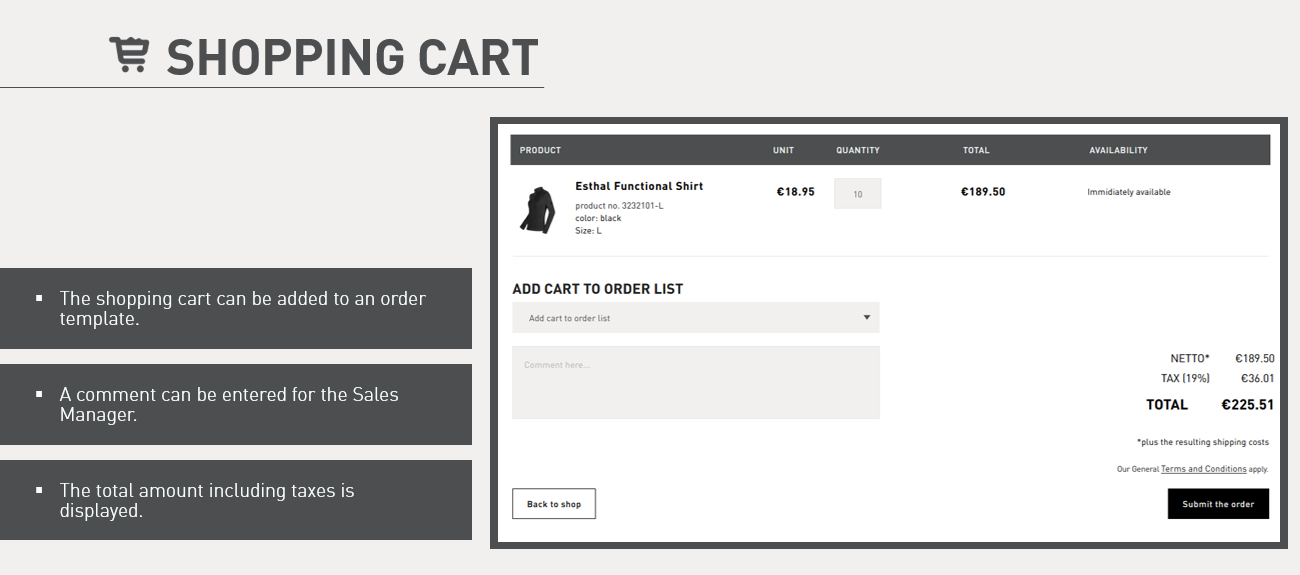This screenshot has width=1300, height=575.
Task: Select the Immediately available status text
Action: pyautogui.click(x=1128, y=192)
